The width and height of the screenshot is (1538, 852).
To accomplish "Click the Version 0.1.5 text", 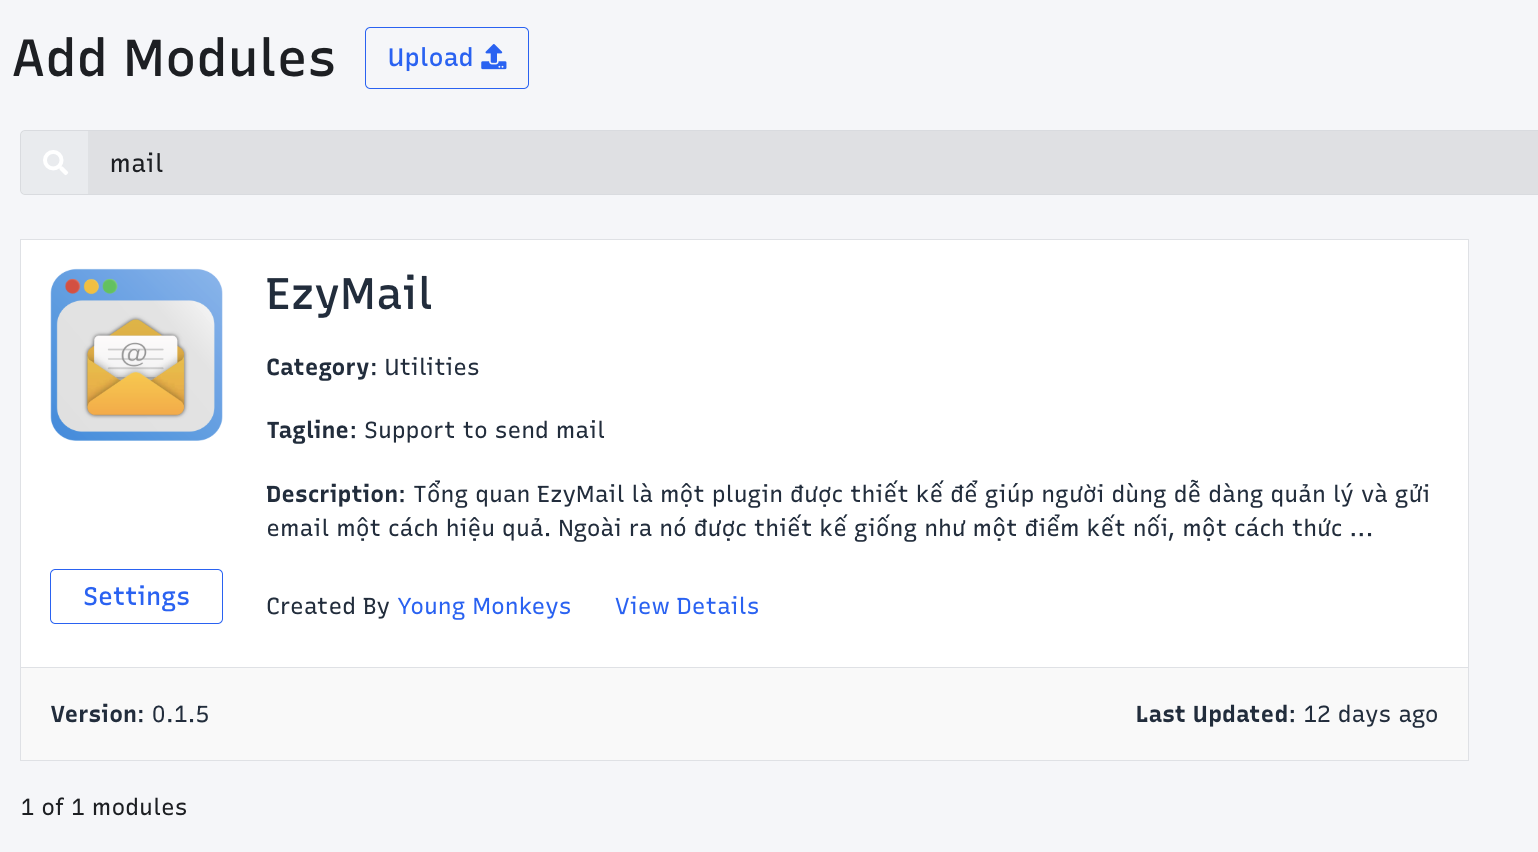I will [x=130, y=714].
